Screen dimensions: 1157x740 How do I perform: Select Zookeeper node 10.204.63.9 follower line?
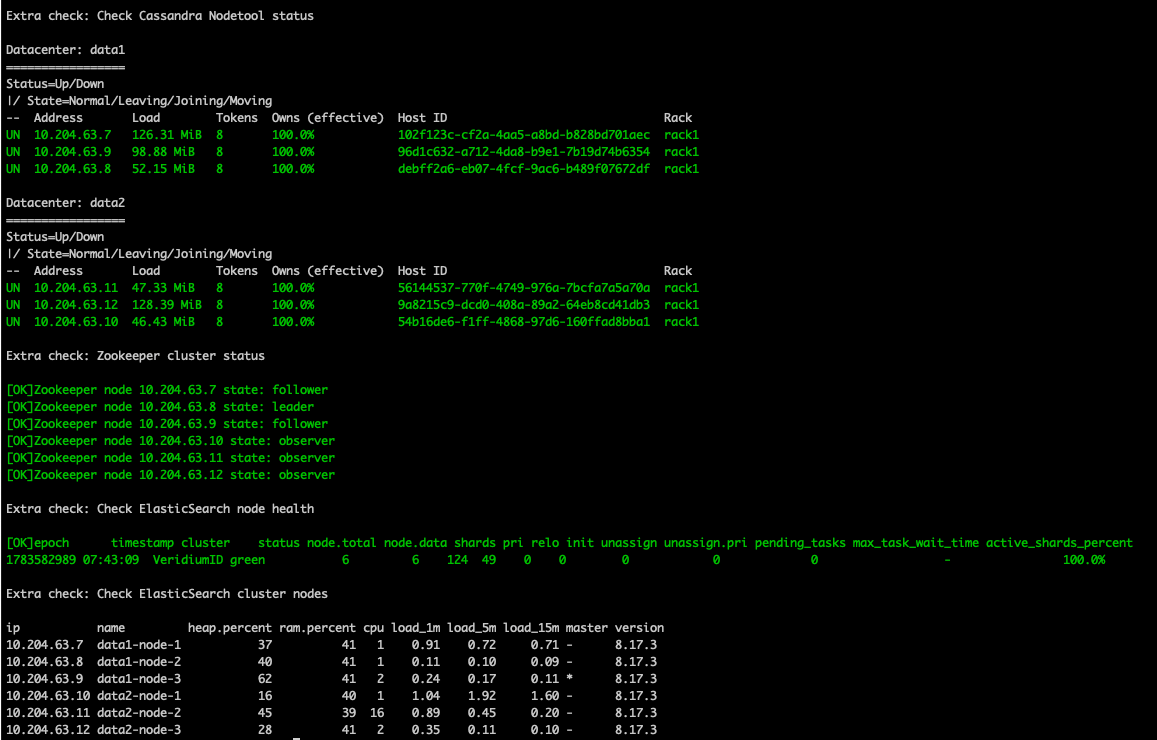coord(167,423)
